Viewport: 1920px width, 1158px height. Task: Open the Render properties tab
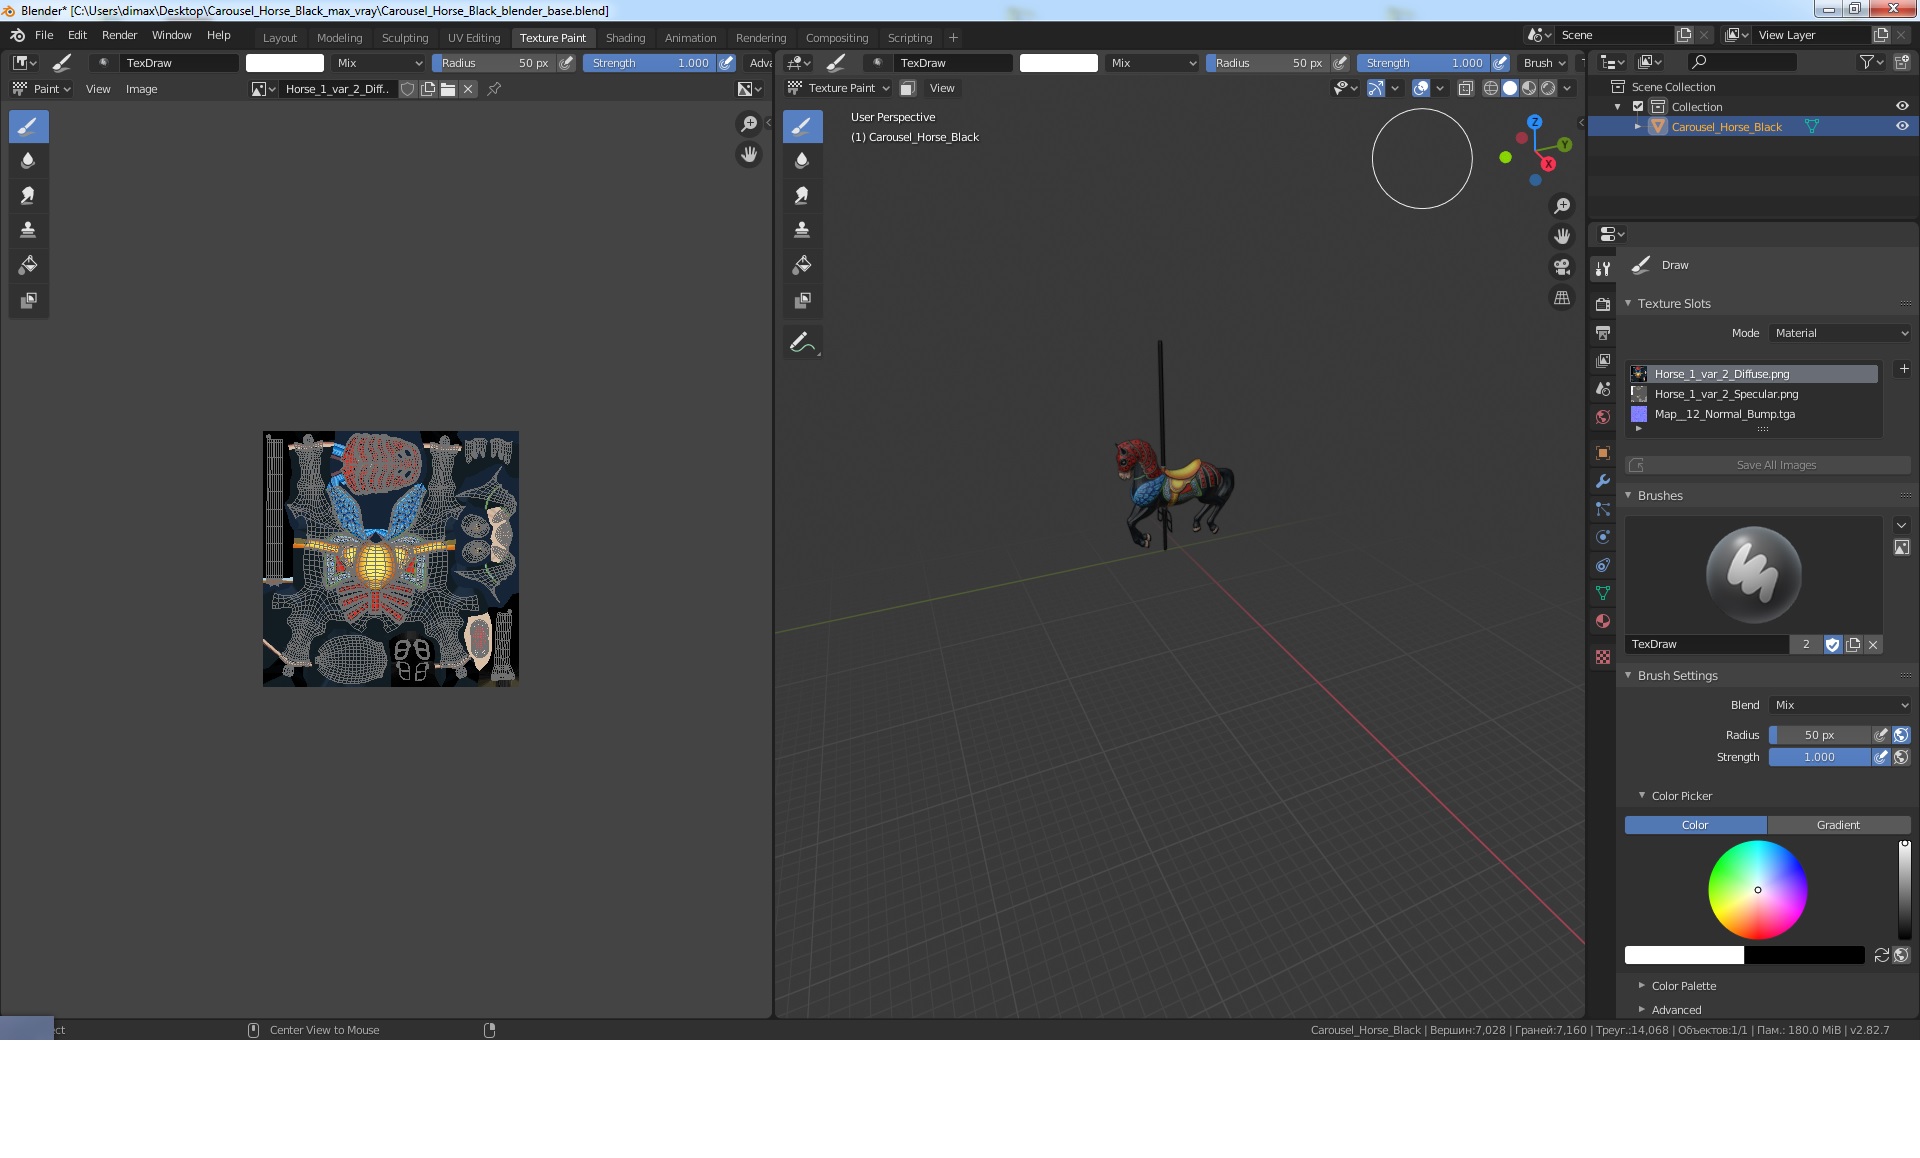(x=1603, y=304)
